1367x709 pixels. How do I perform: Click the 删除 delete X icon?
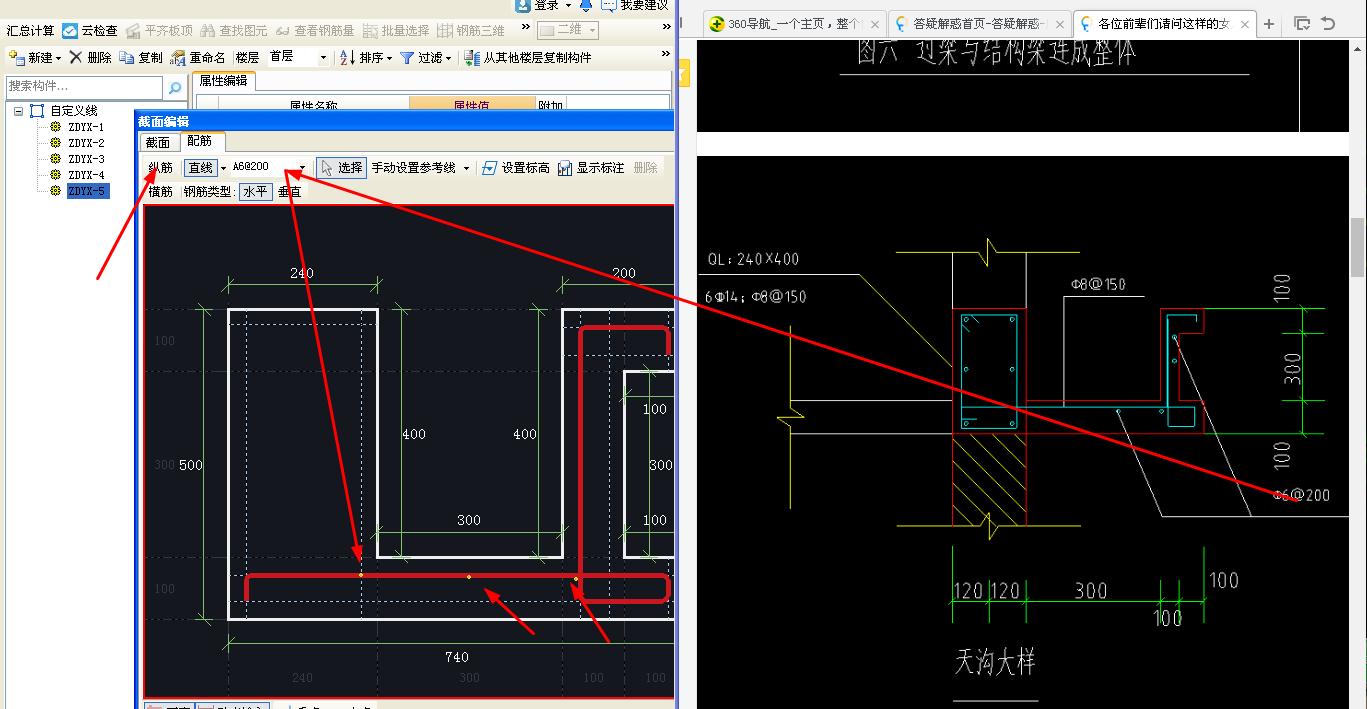tap(76, 58)
